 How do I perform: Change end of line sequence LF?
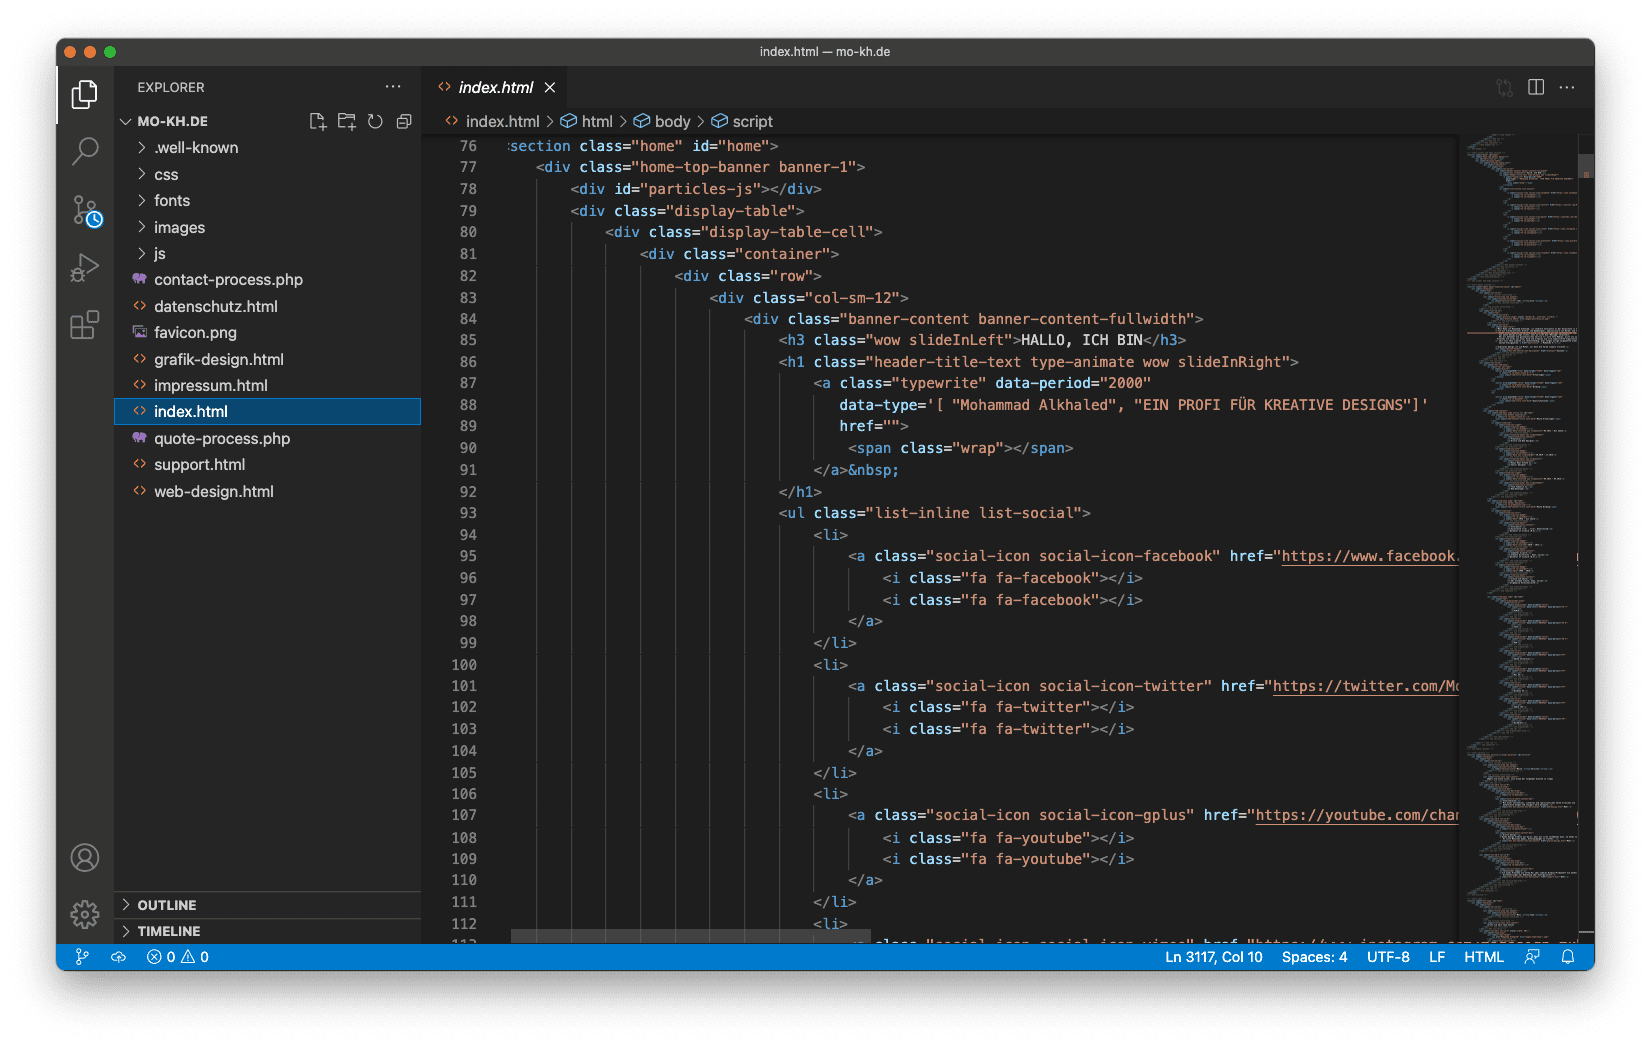click(1437, 957)
